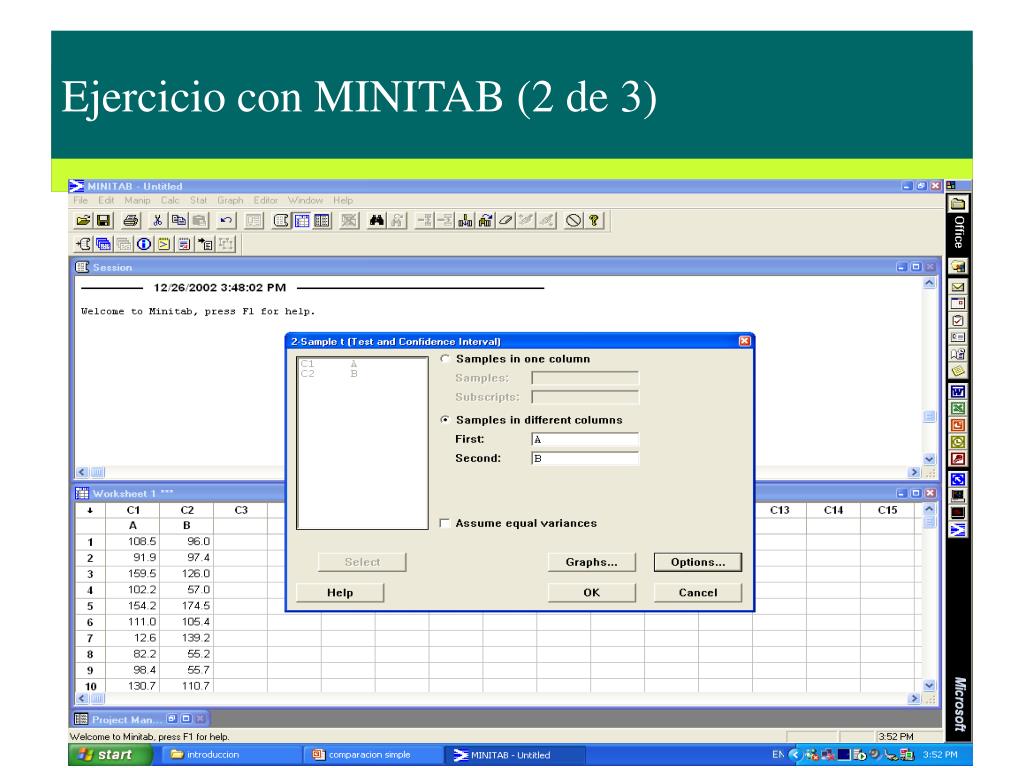The width and height of the screenshot is (1024, 768).
Task: Click the Session window toolbar icon
Action: (x=281, y=221)
